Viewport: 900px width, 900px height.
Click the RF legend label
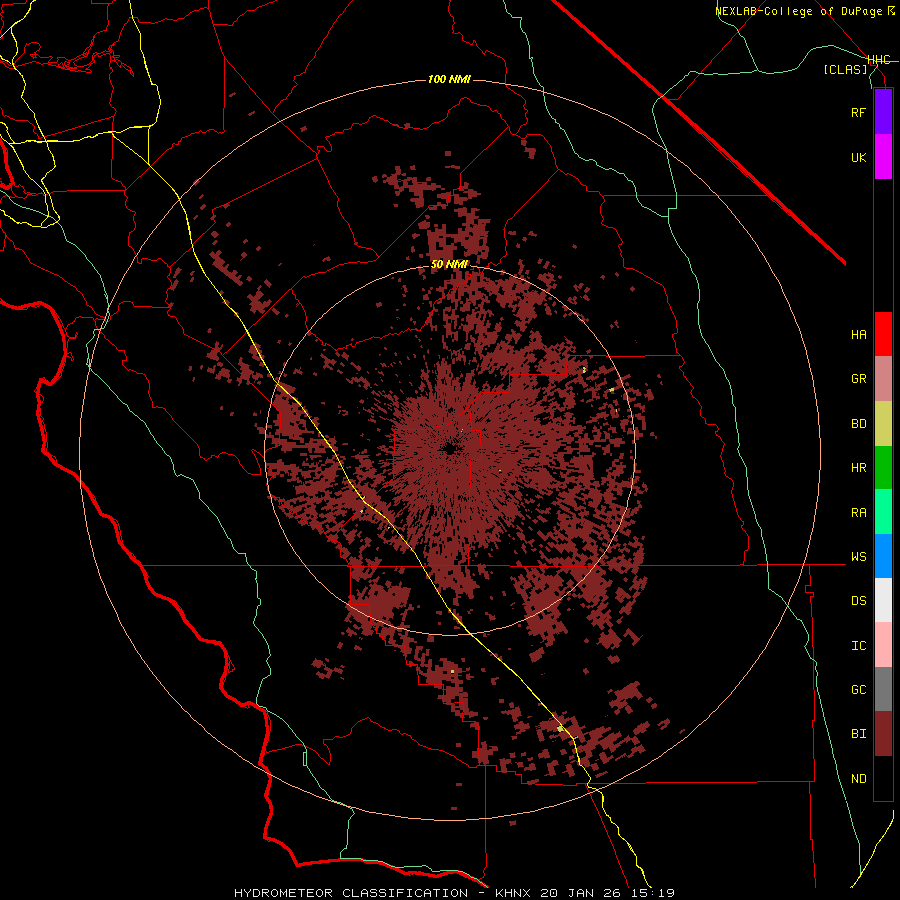(x=858, y=112)
